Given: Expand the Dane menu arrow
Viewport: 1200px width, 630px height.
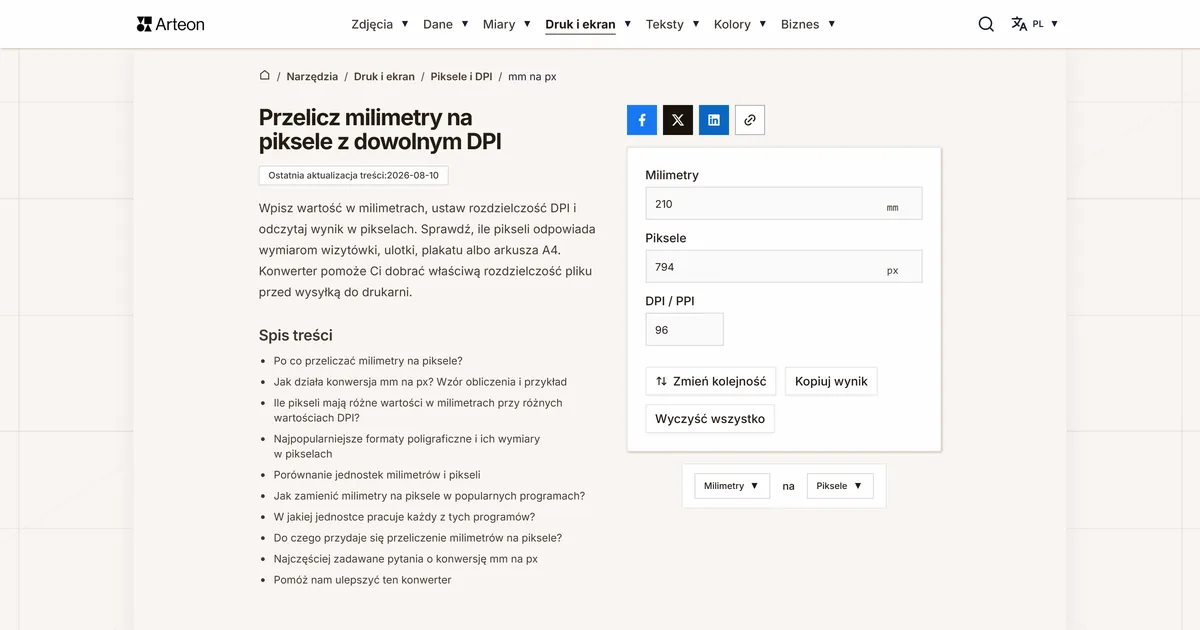Looking at the screenshot, I should pos(465,24).
